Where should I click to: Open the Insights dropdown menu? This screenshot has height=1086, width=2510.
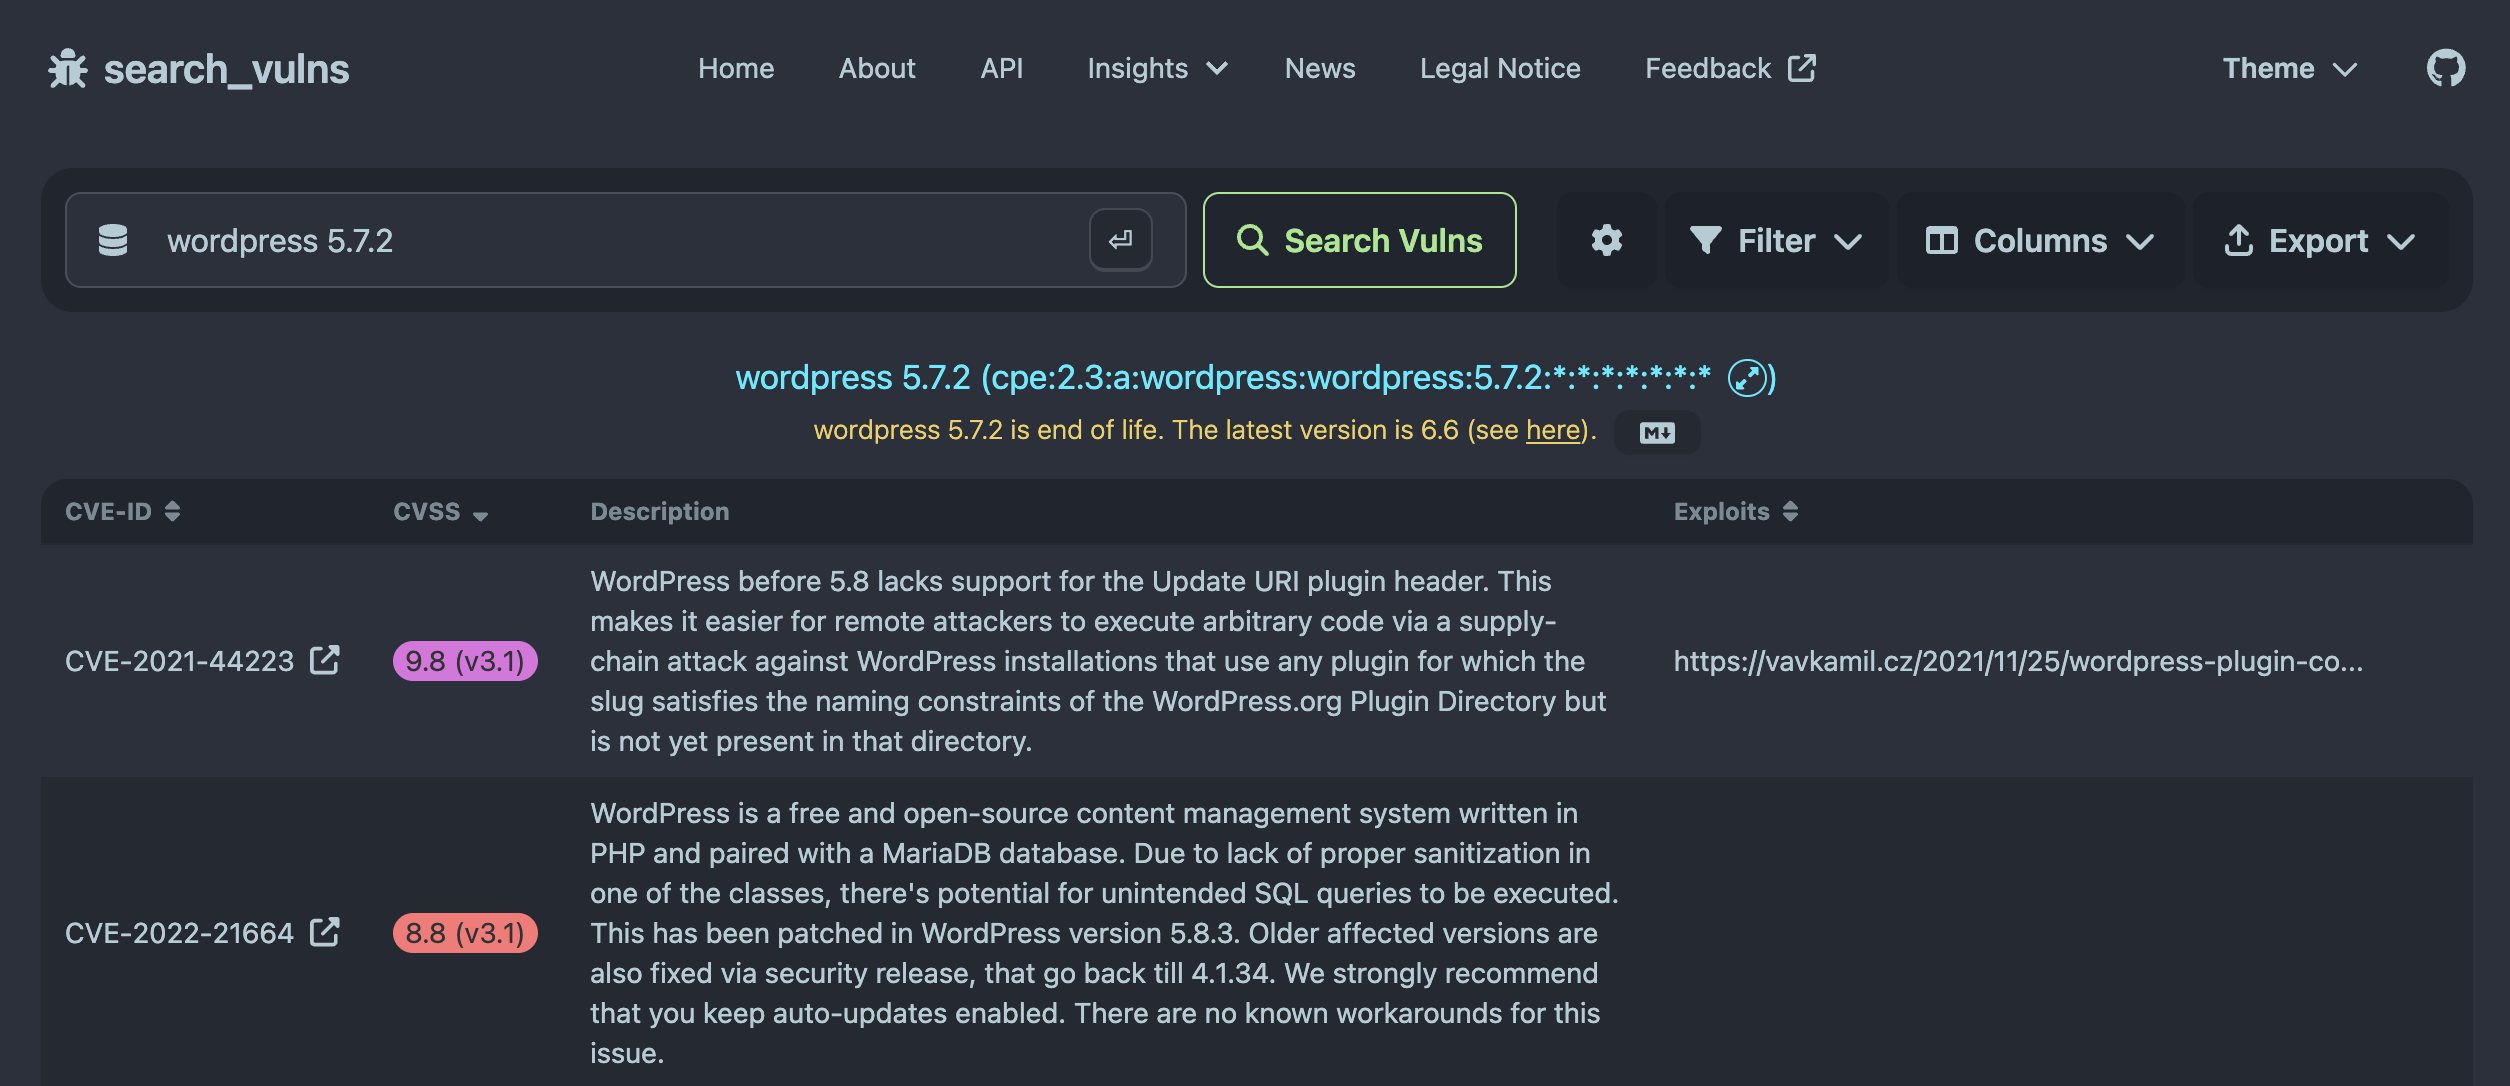1155,68
